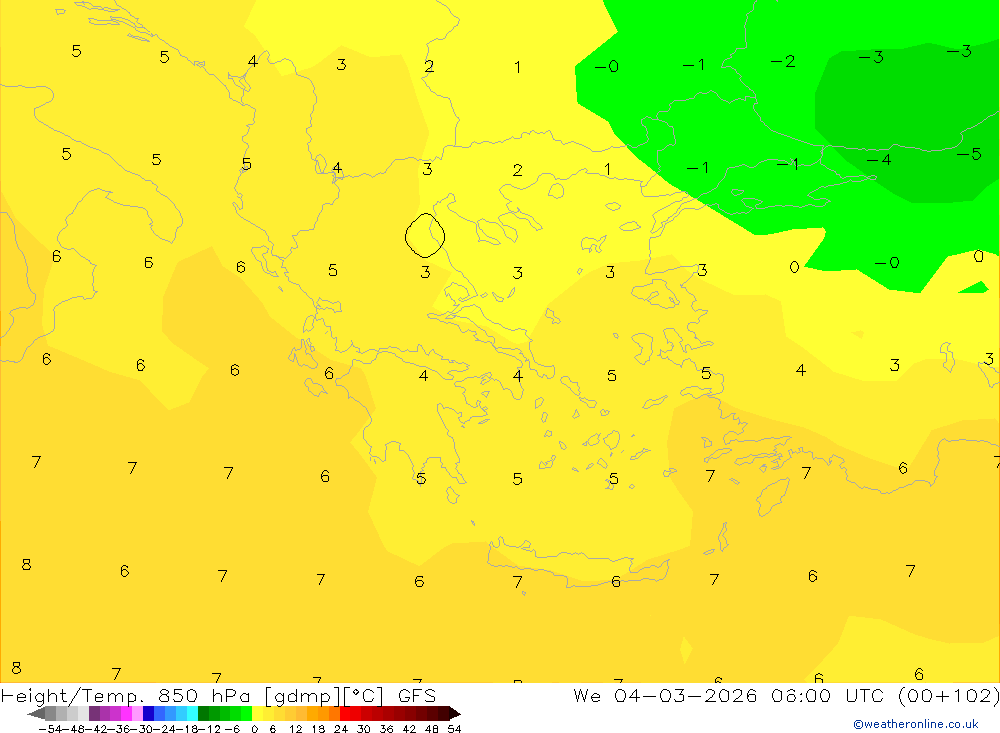Click the "[°C]" unit label in title
Viewport: 1000px width, 733px height.
click(x=364, y=696)
